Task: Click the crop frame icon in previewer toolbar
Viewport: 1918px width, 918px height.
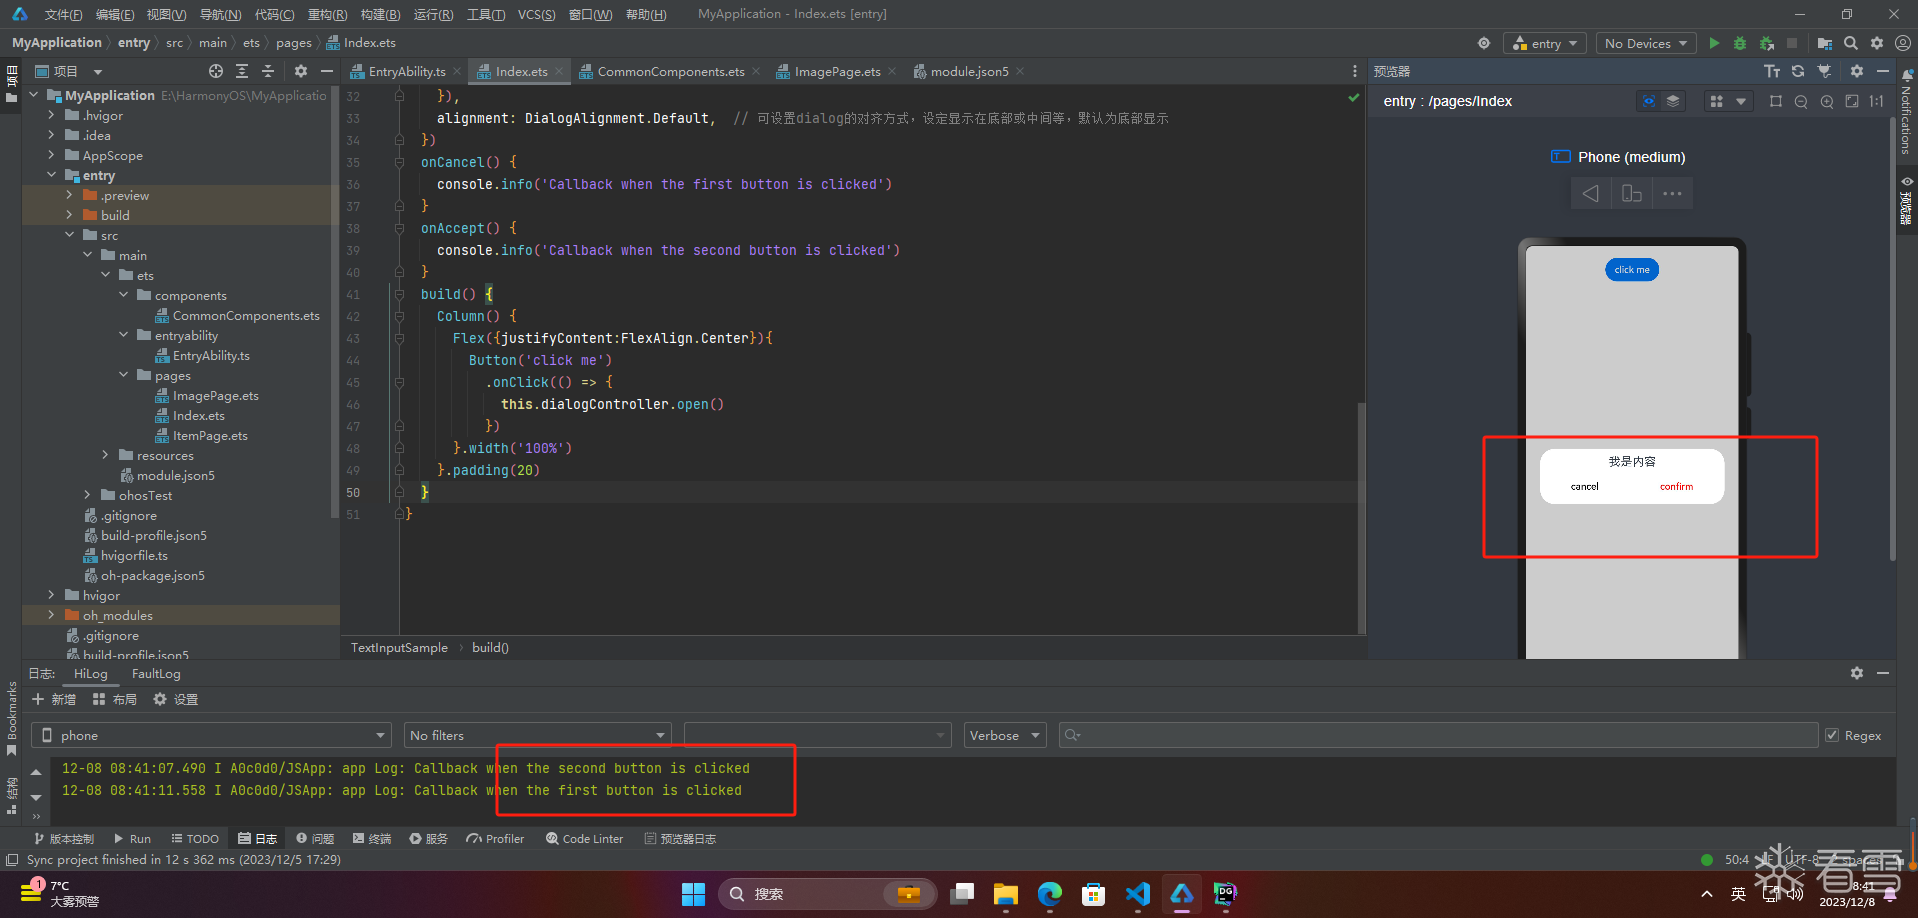Action: coord(1776,101)
